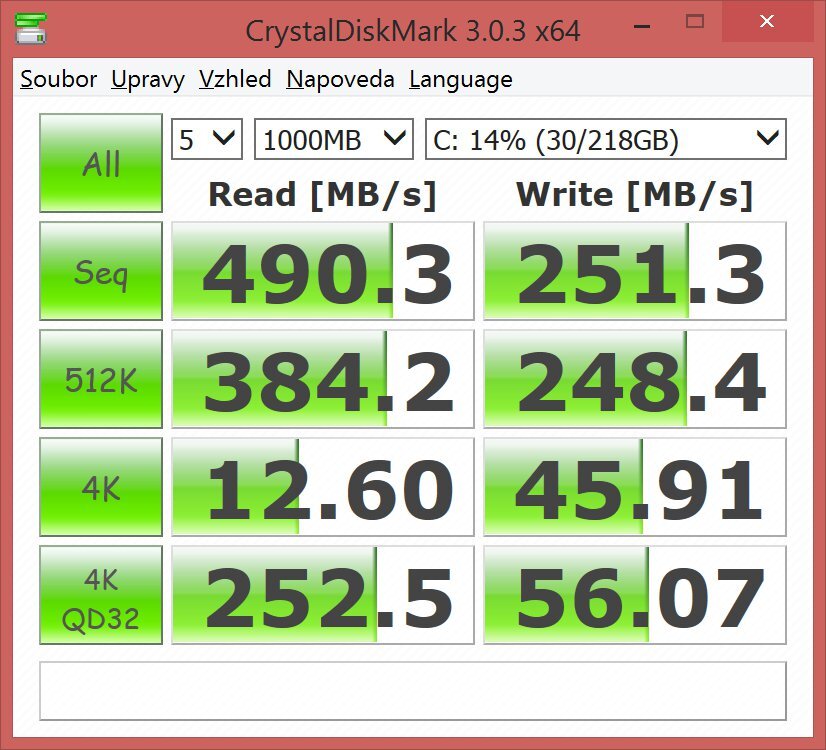This screenshot has width=826, height=750.
Task: Run the Seq sequential test
Action: [x=100, y=270]
